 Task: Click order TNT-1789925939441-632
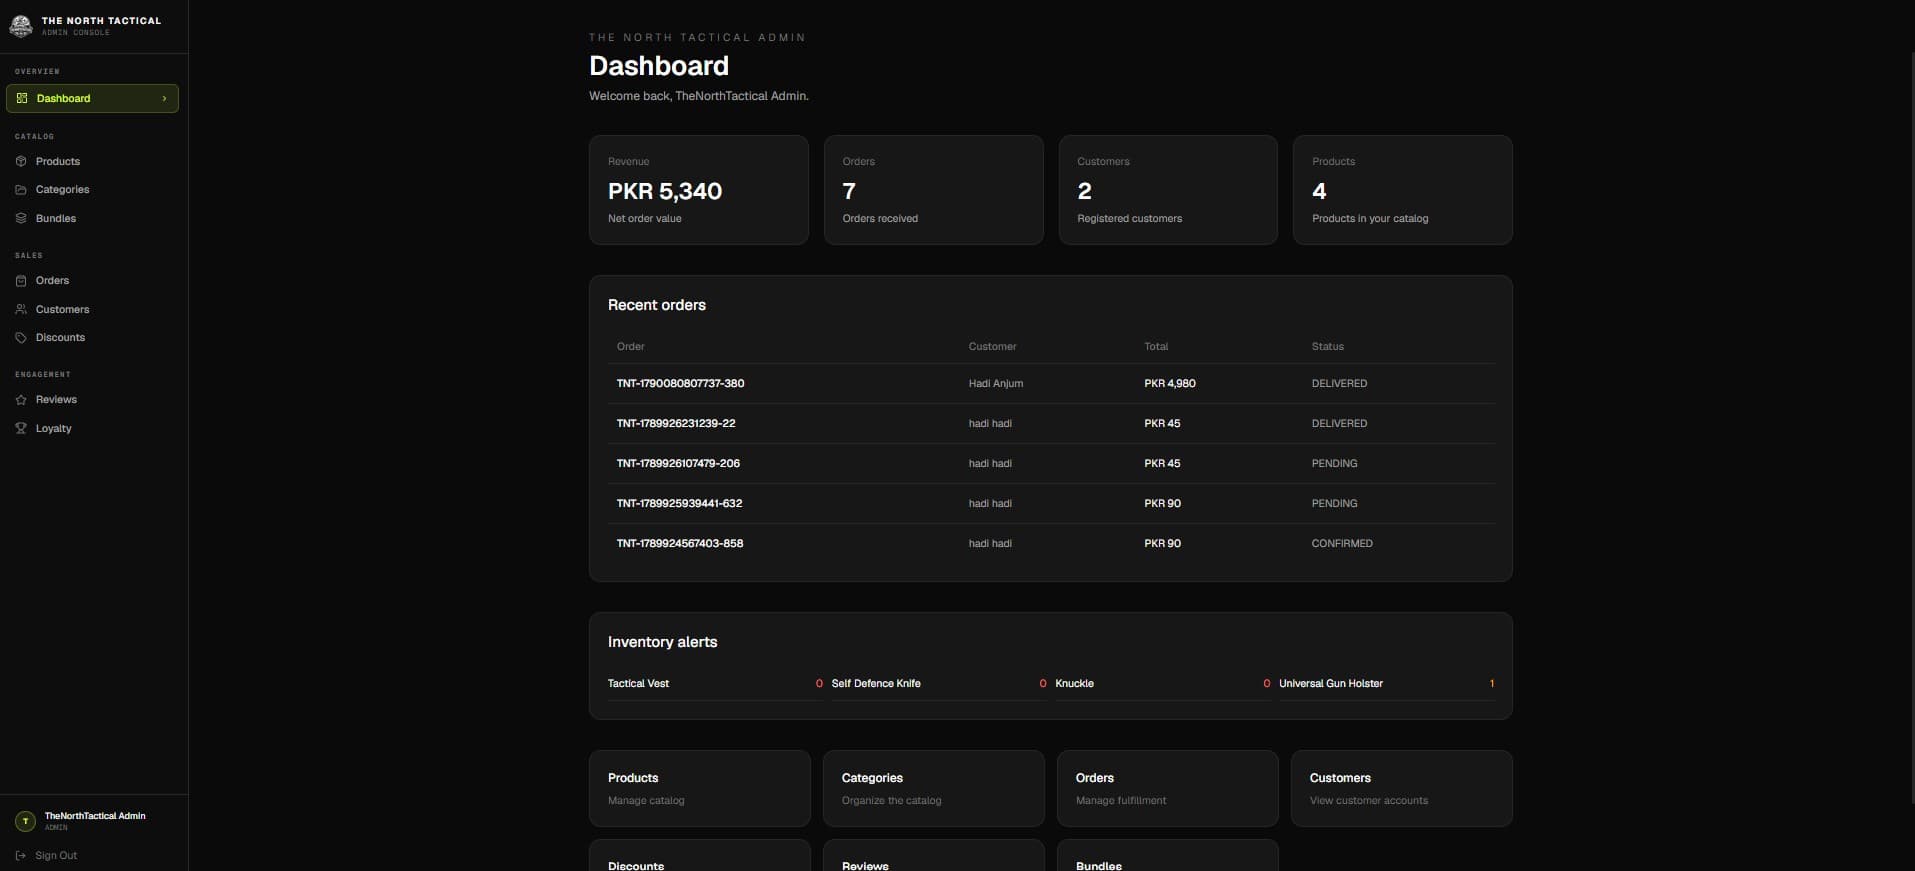tap(679, 503)
